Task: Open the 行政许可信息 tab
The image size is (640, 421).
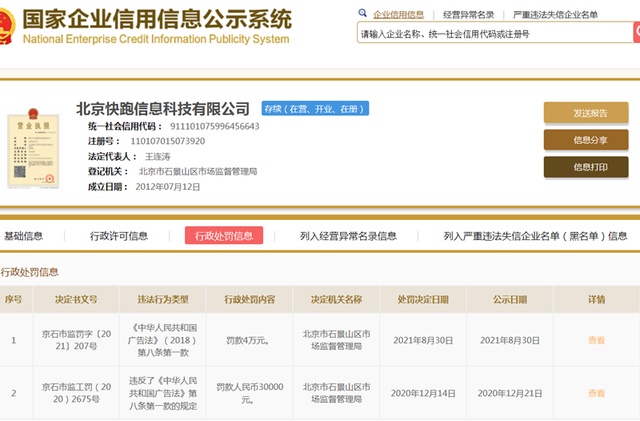Action: coord(119,236)
